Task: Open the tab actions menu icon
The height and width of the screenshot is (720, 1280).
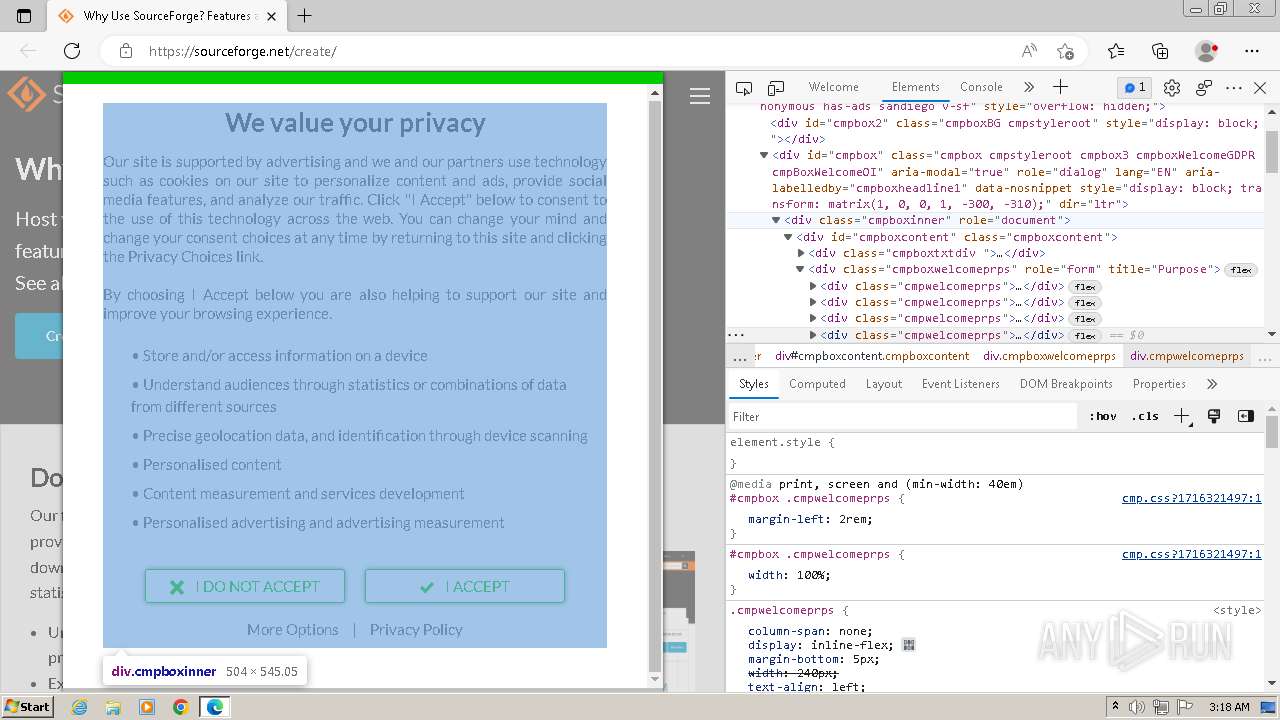Action: [x=24, y=16]
